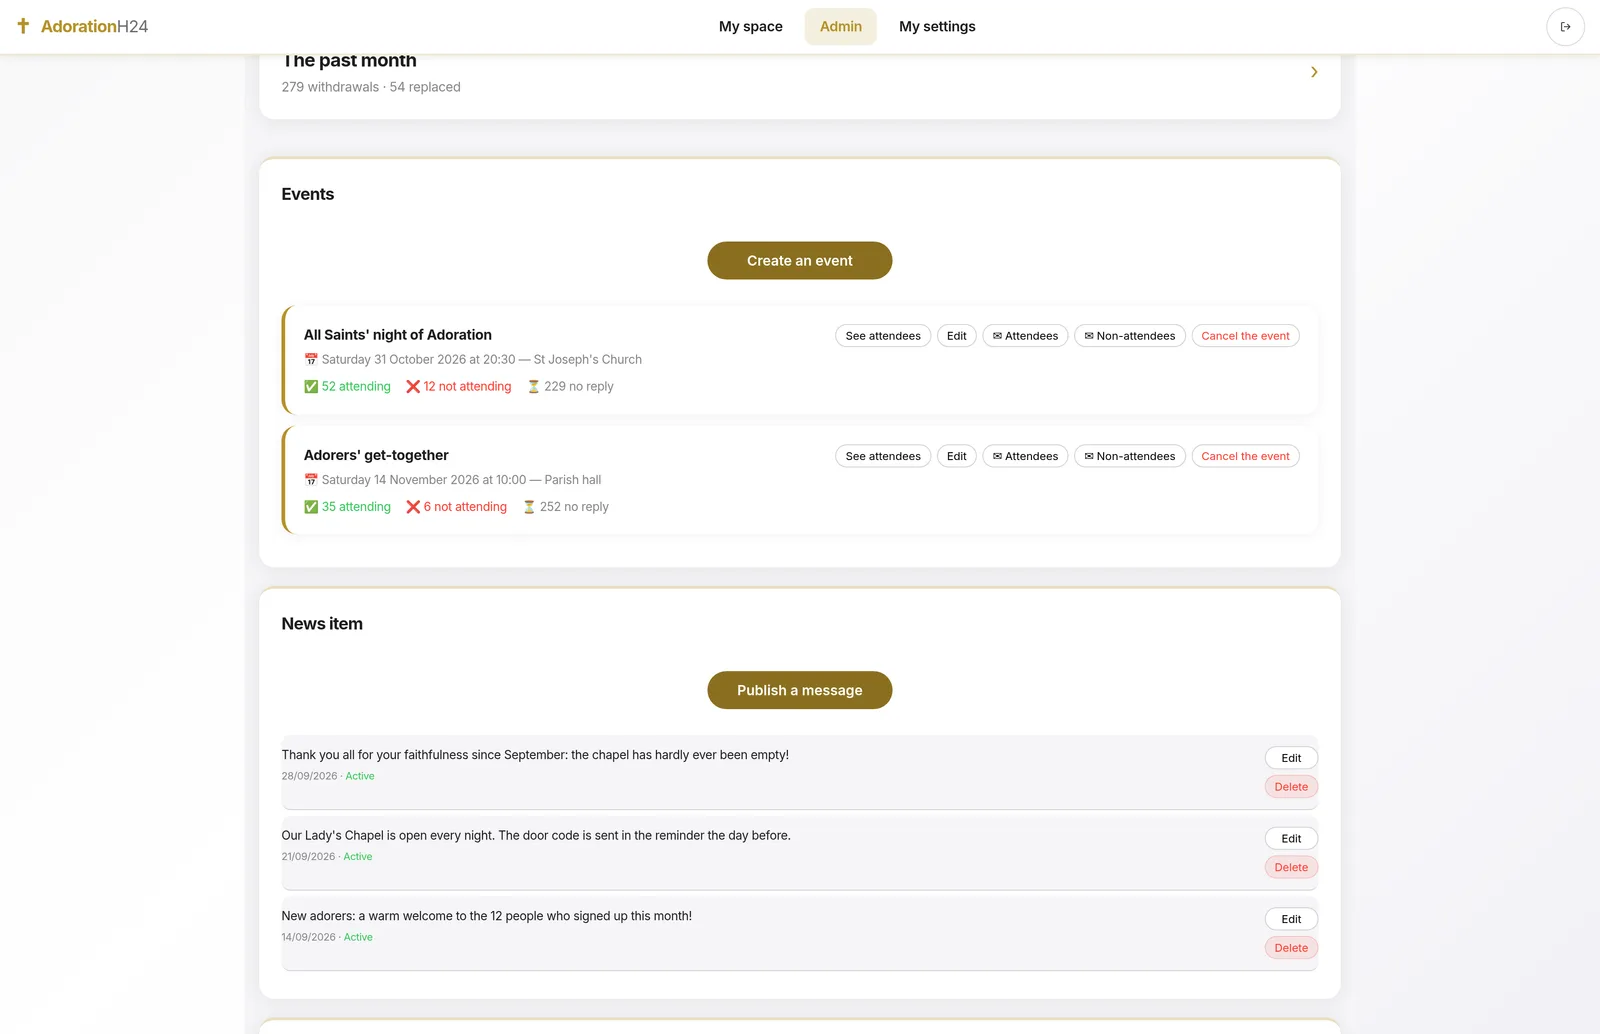Email non-attendees of Adorers' get-together
1600x1034 pixels.
coord(1130,456)
